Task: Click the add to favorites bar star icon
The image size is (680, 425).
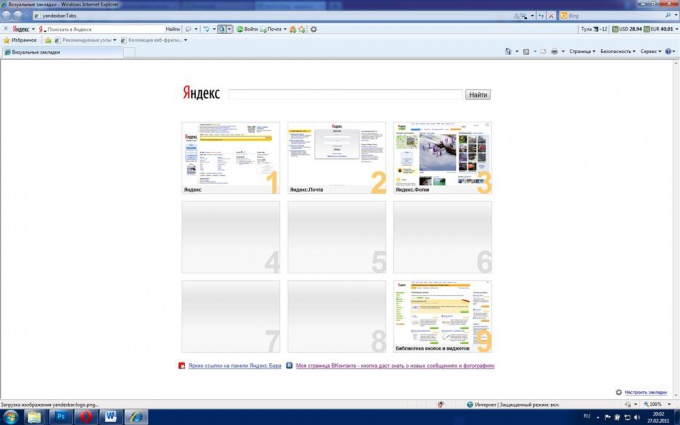Action: point(48,40)
